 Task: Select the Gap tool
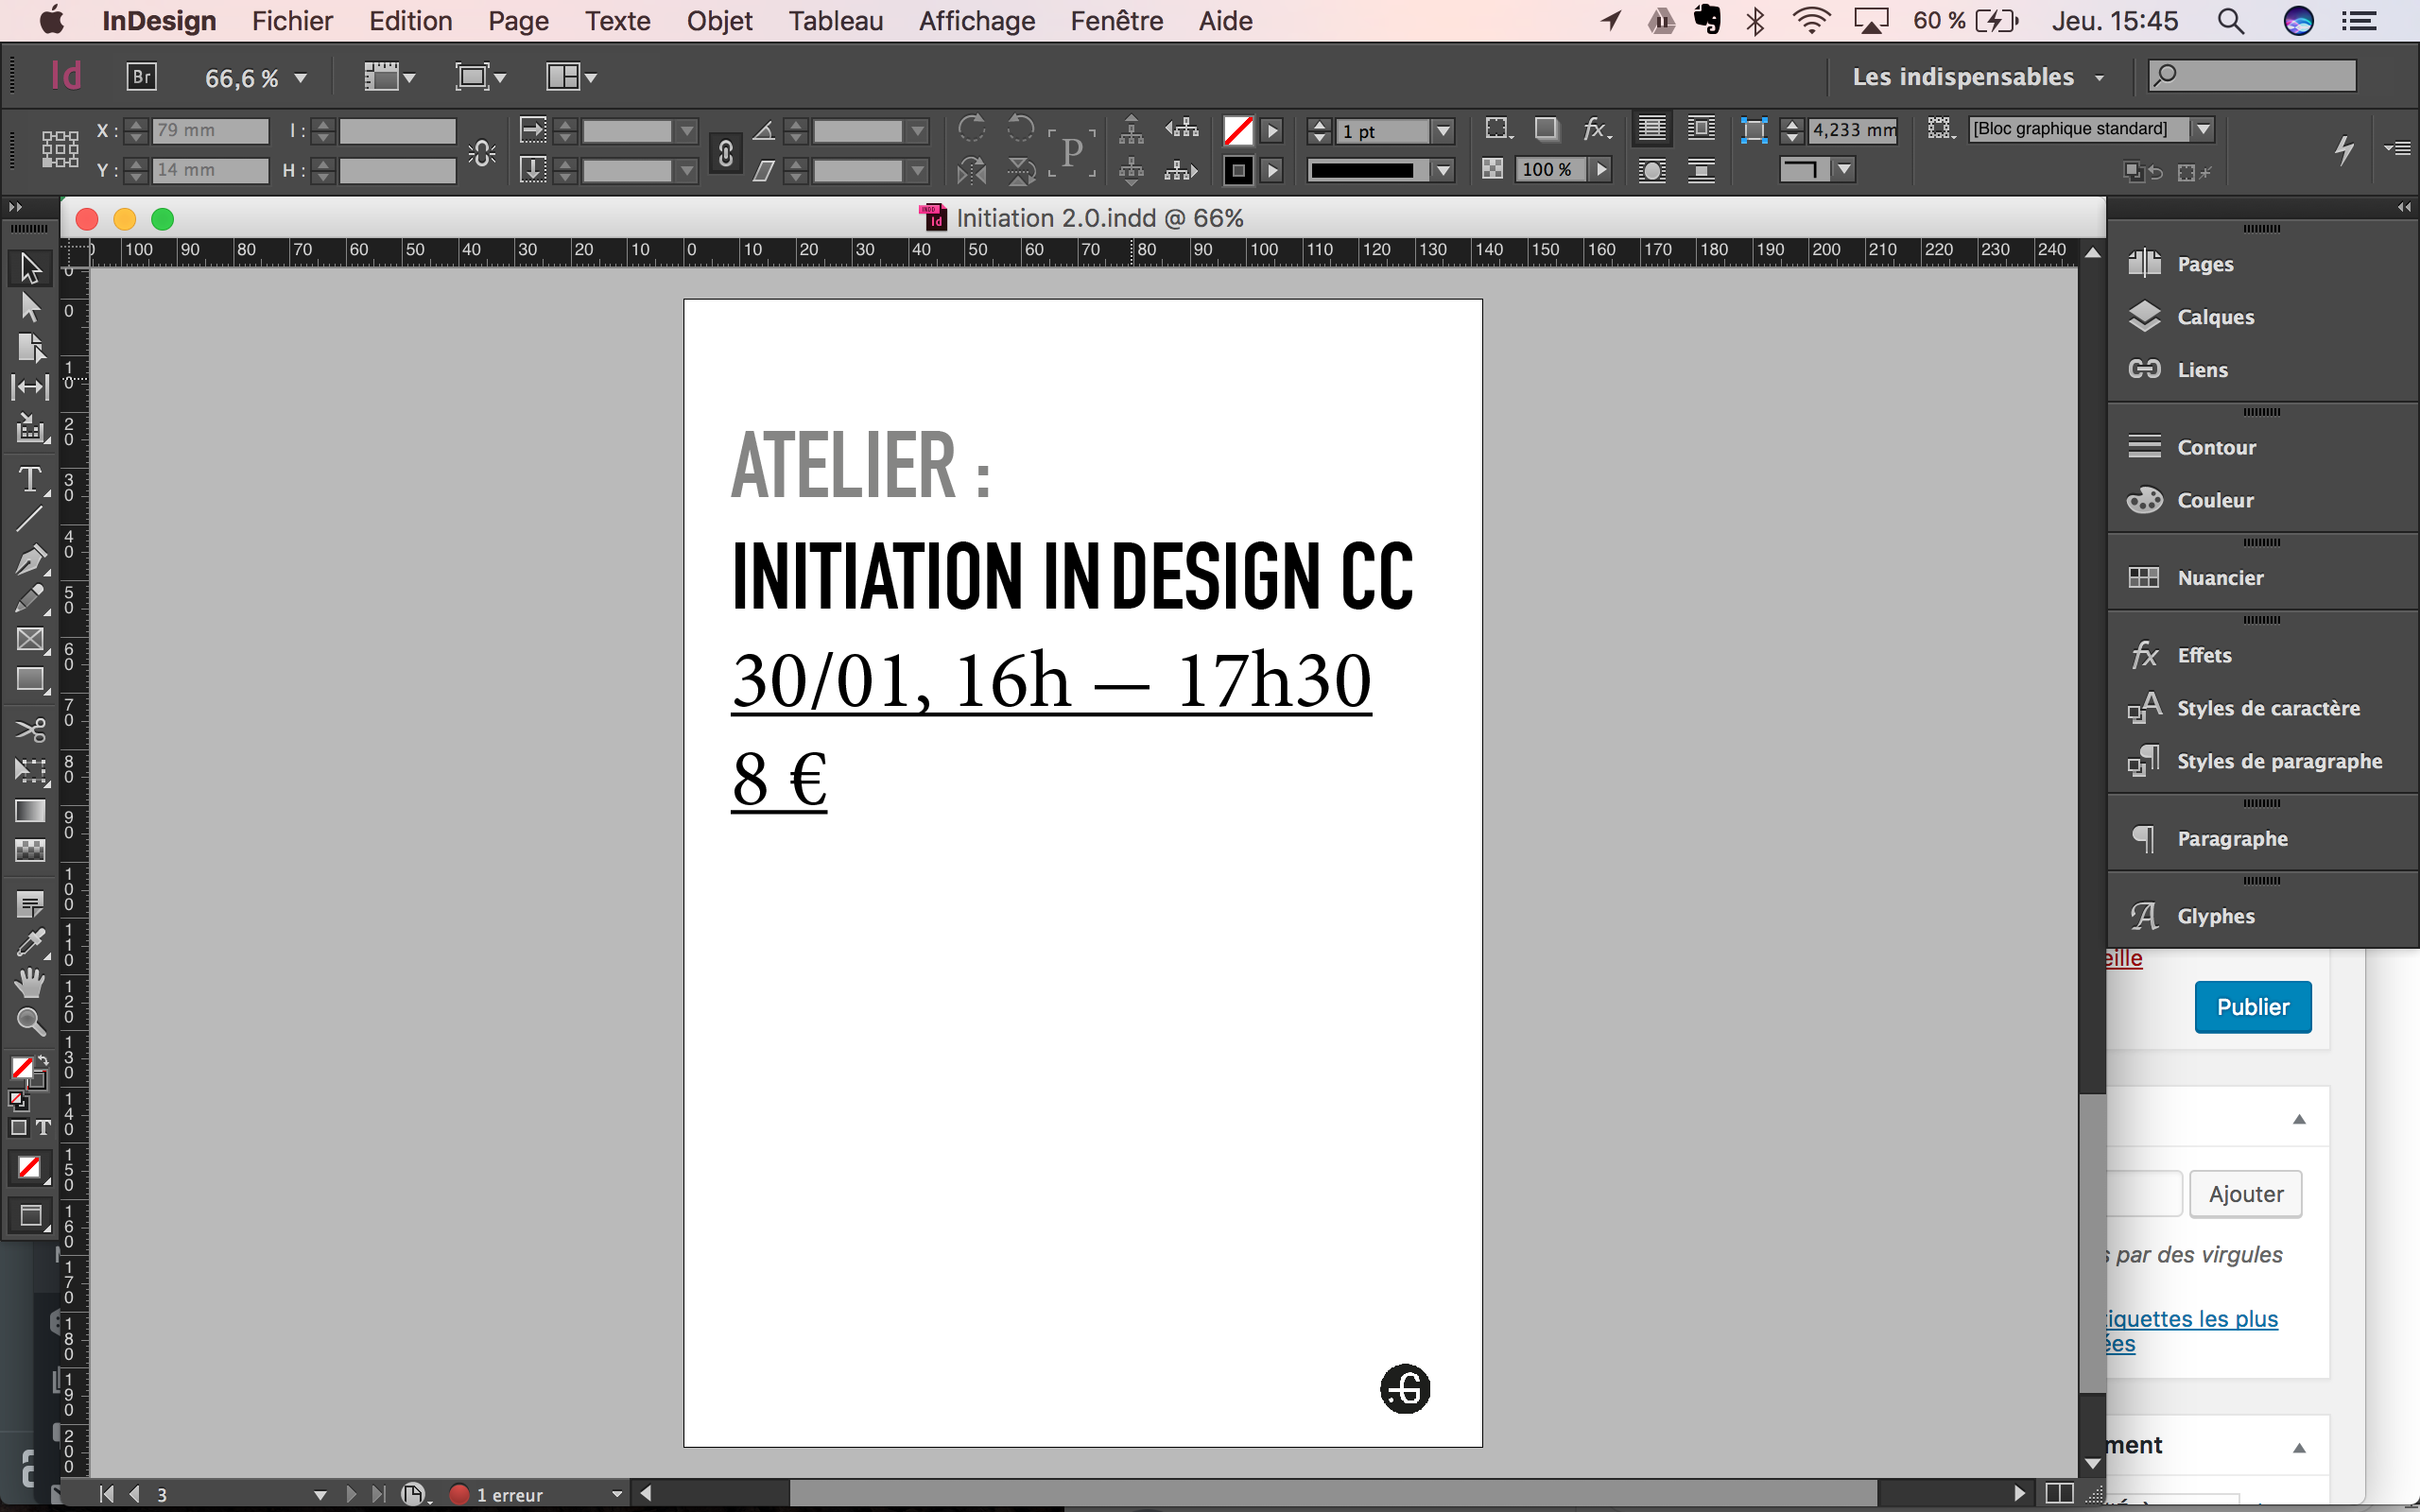pos(30,387)
